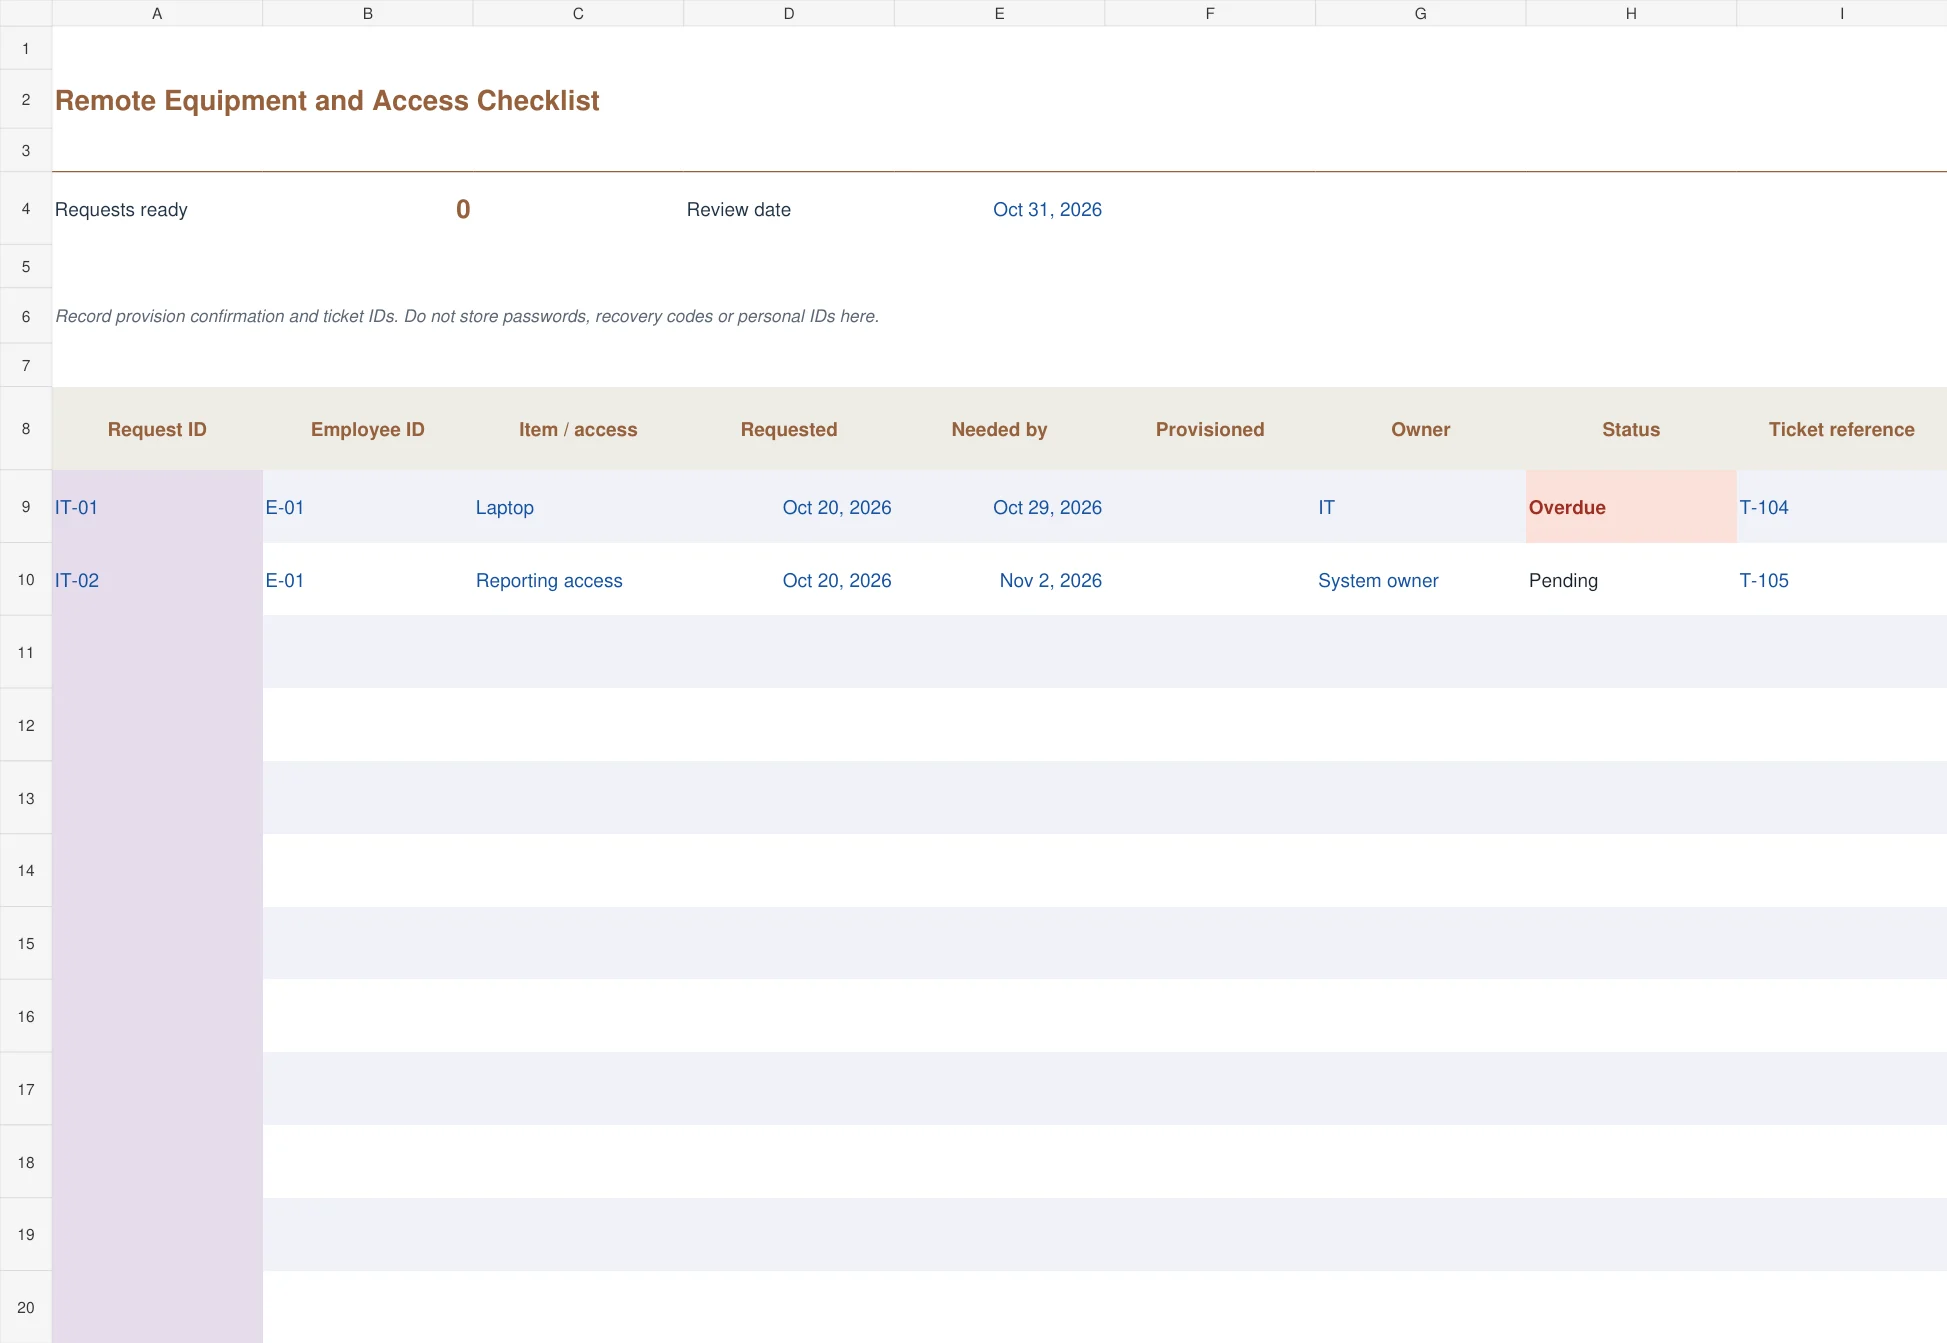Viewport: 1947px width, 1343px height.
Task: Click the 'Status' column header
Action: pos(1631,429)
